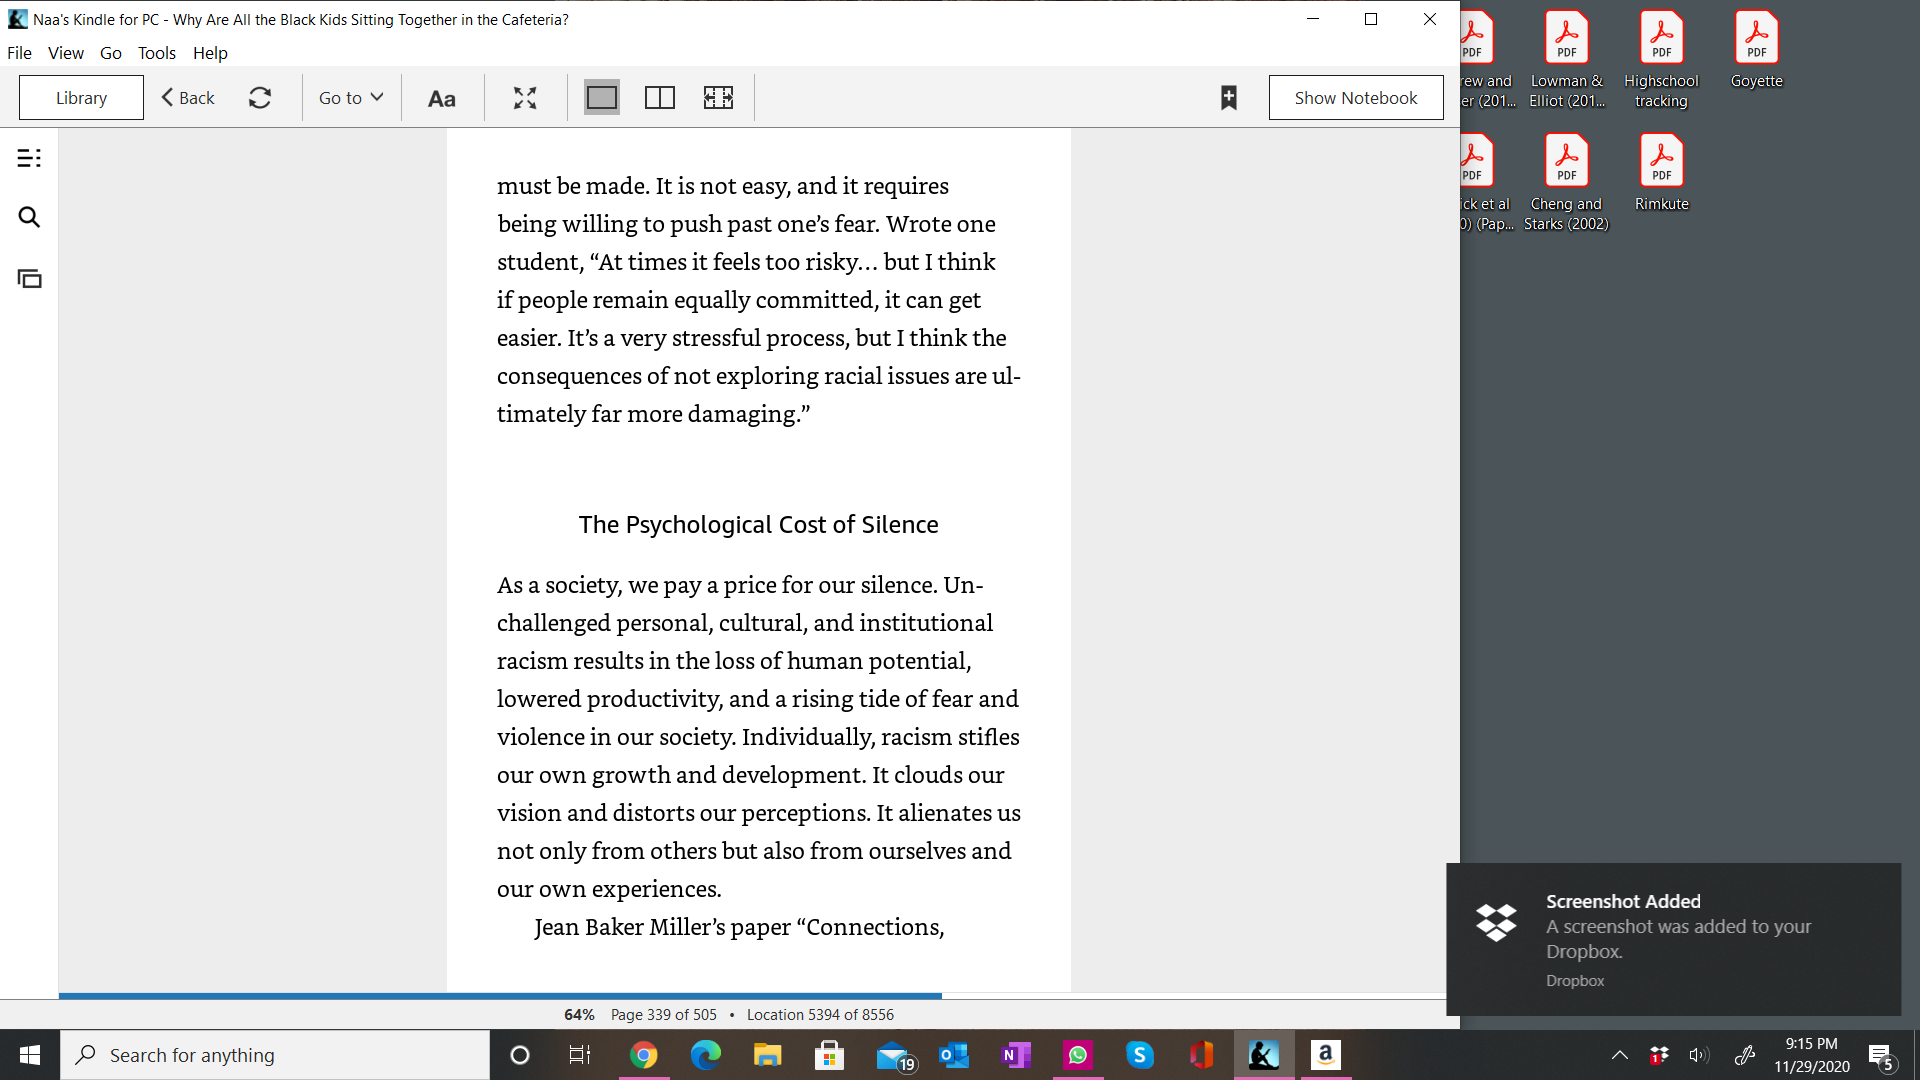The image size is (1920, 1080).
Task: Select the Highschool tracking PDF on desktop
Action: click(x=1661, y=60)
